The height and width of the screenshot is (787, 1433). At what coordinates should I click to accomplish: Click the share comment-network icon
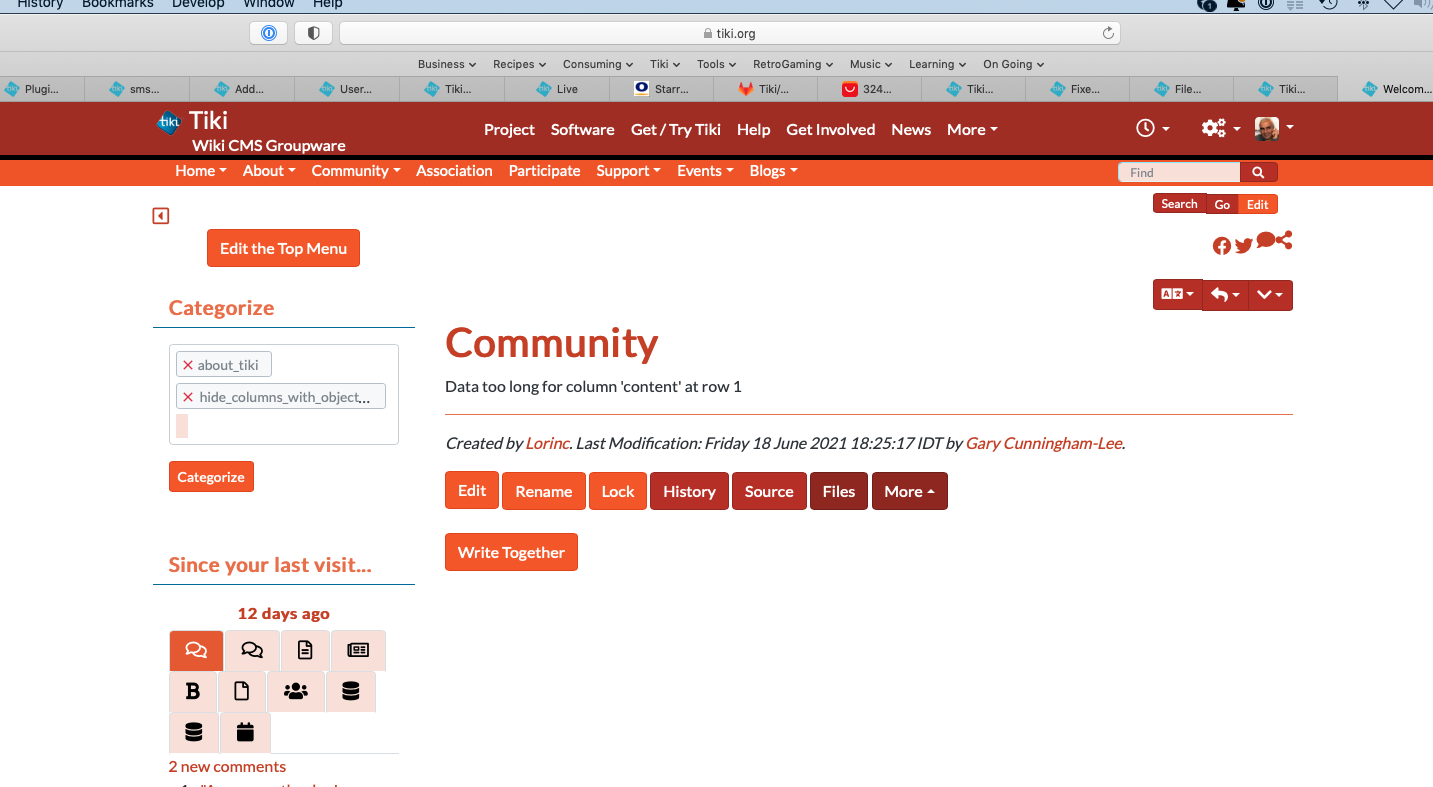coord(1274,241)
